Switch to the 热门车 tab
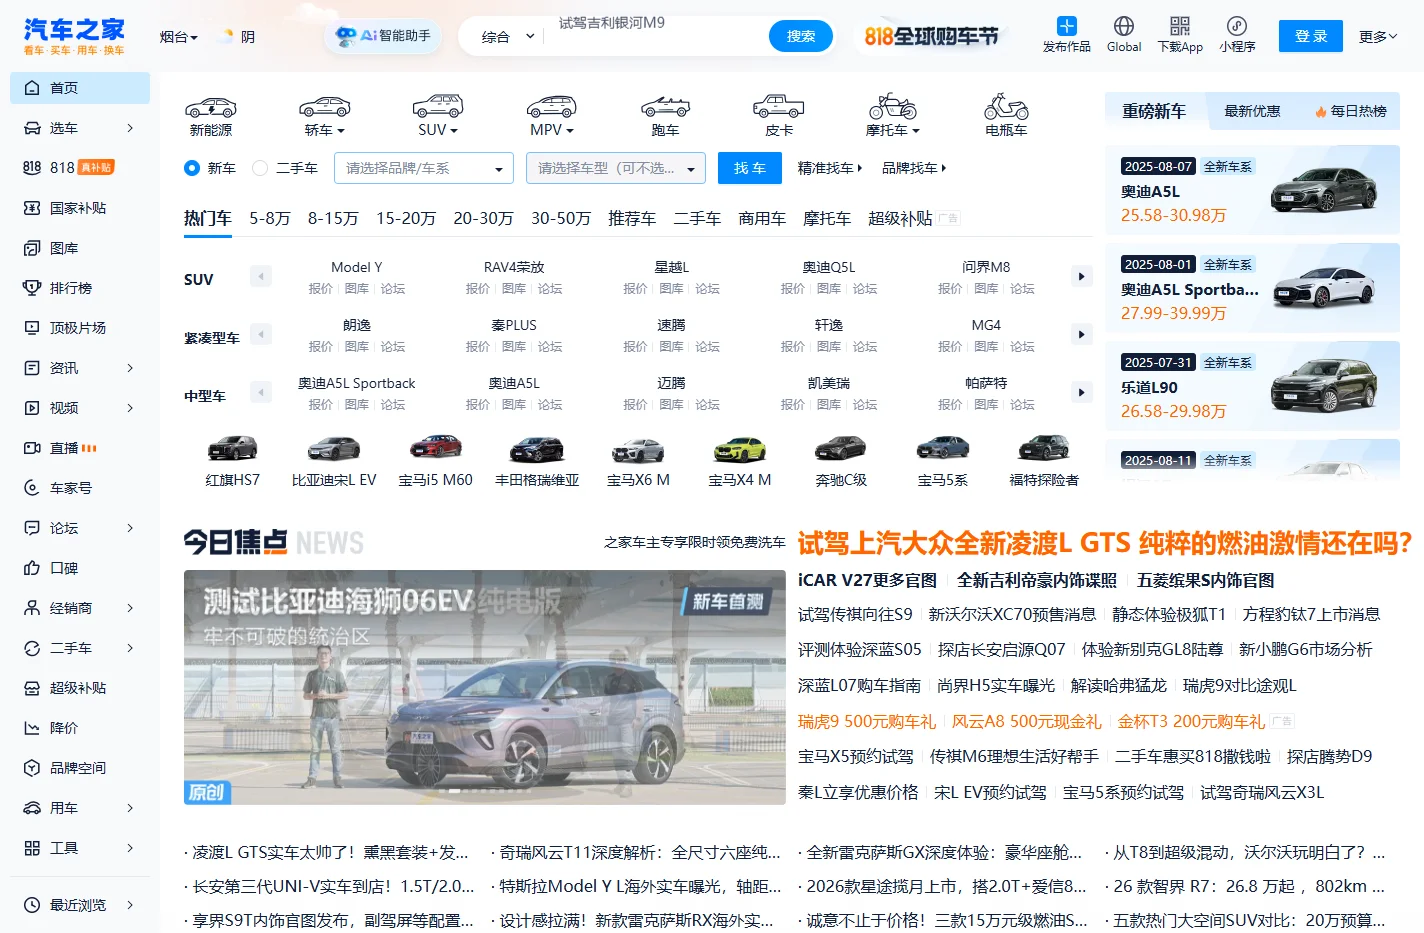This screenshot has height=933, width=1424. [x=208, y=218]
